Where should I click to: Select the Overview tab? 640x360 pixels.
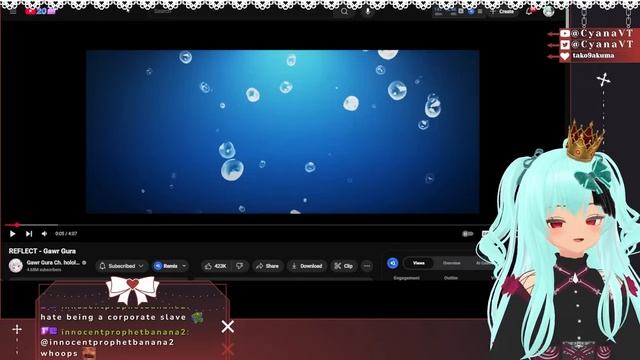click(451, 263)
